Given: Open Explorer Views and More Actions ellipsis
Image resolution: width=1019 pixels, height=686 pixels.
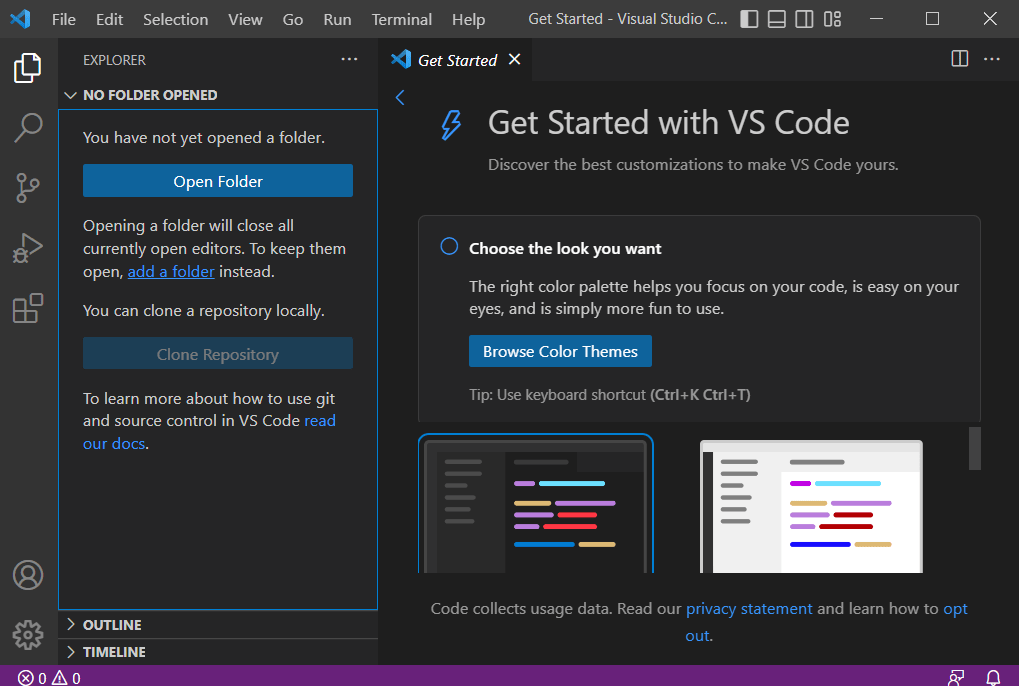Looking at the screenshot, I should [349, 59].
